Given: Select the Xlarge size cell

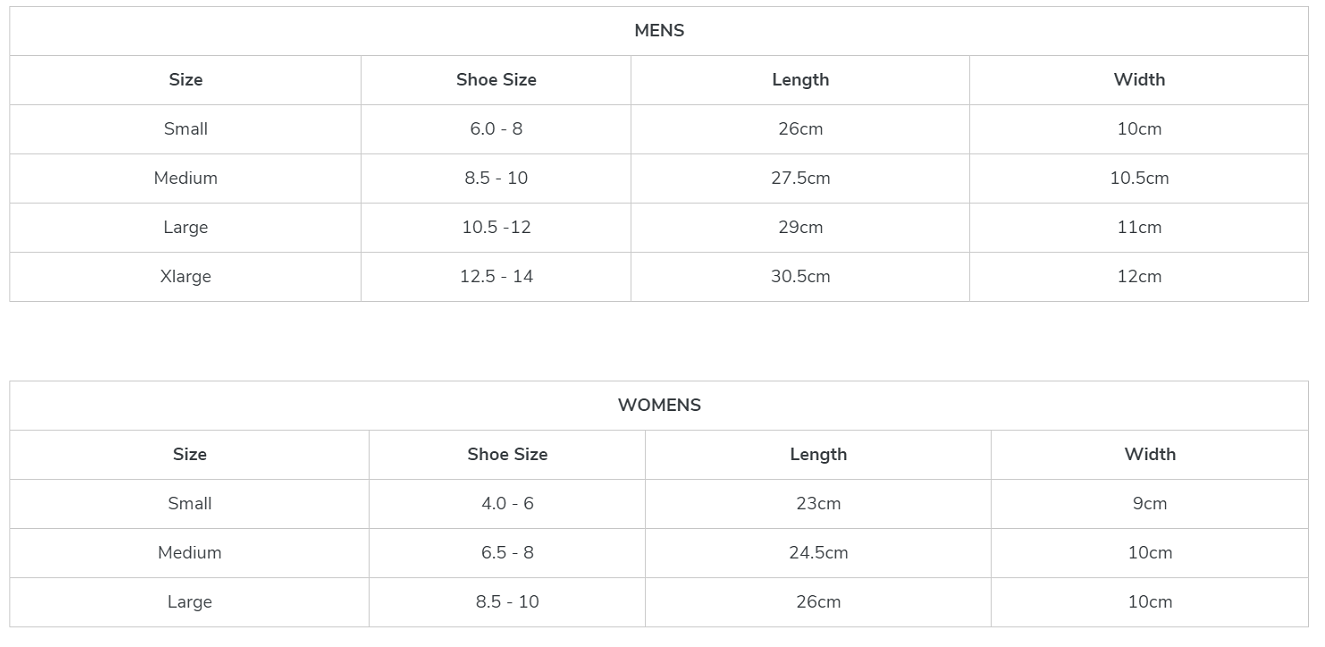Looking at the screenshot, I should click(186, 277).
